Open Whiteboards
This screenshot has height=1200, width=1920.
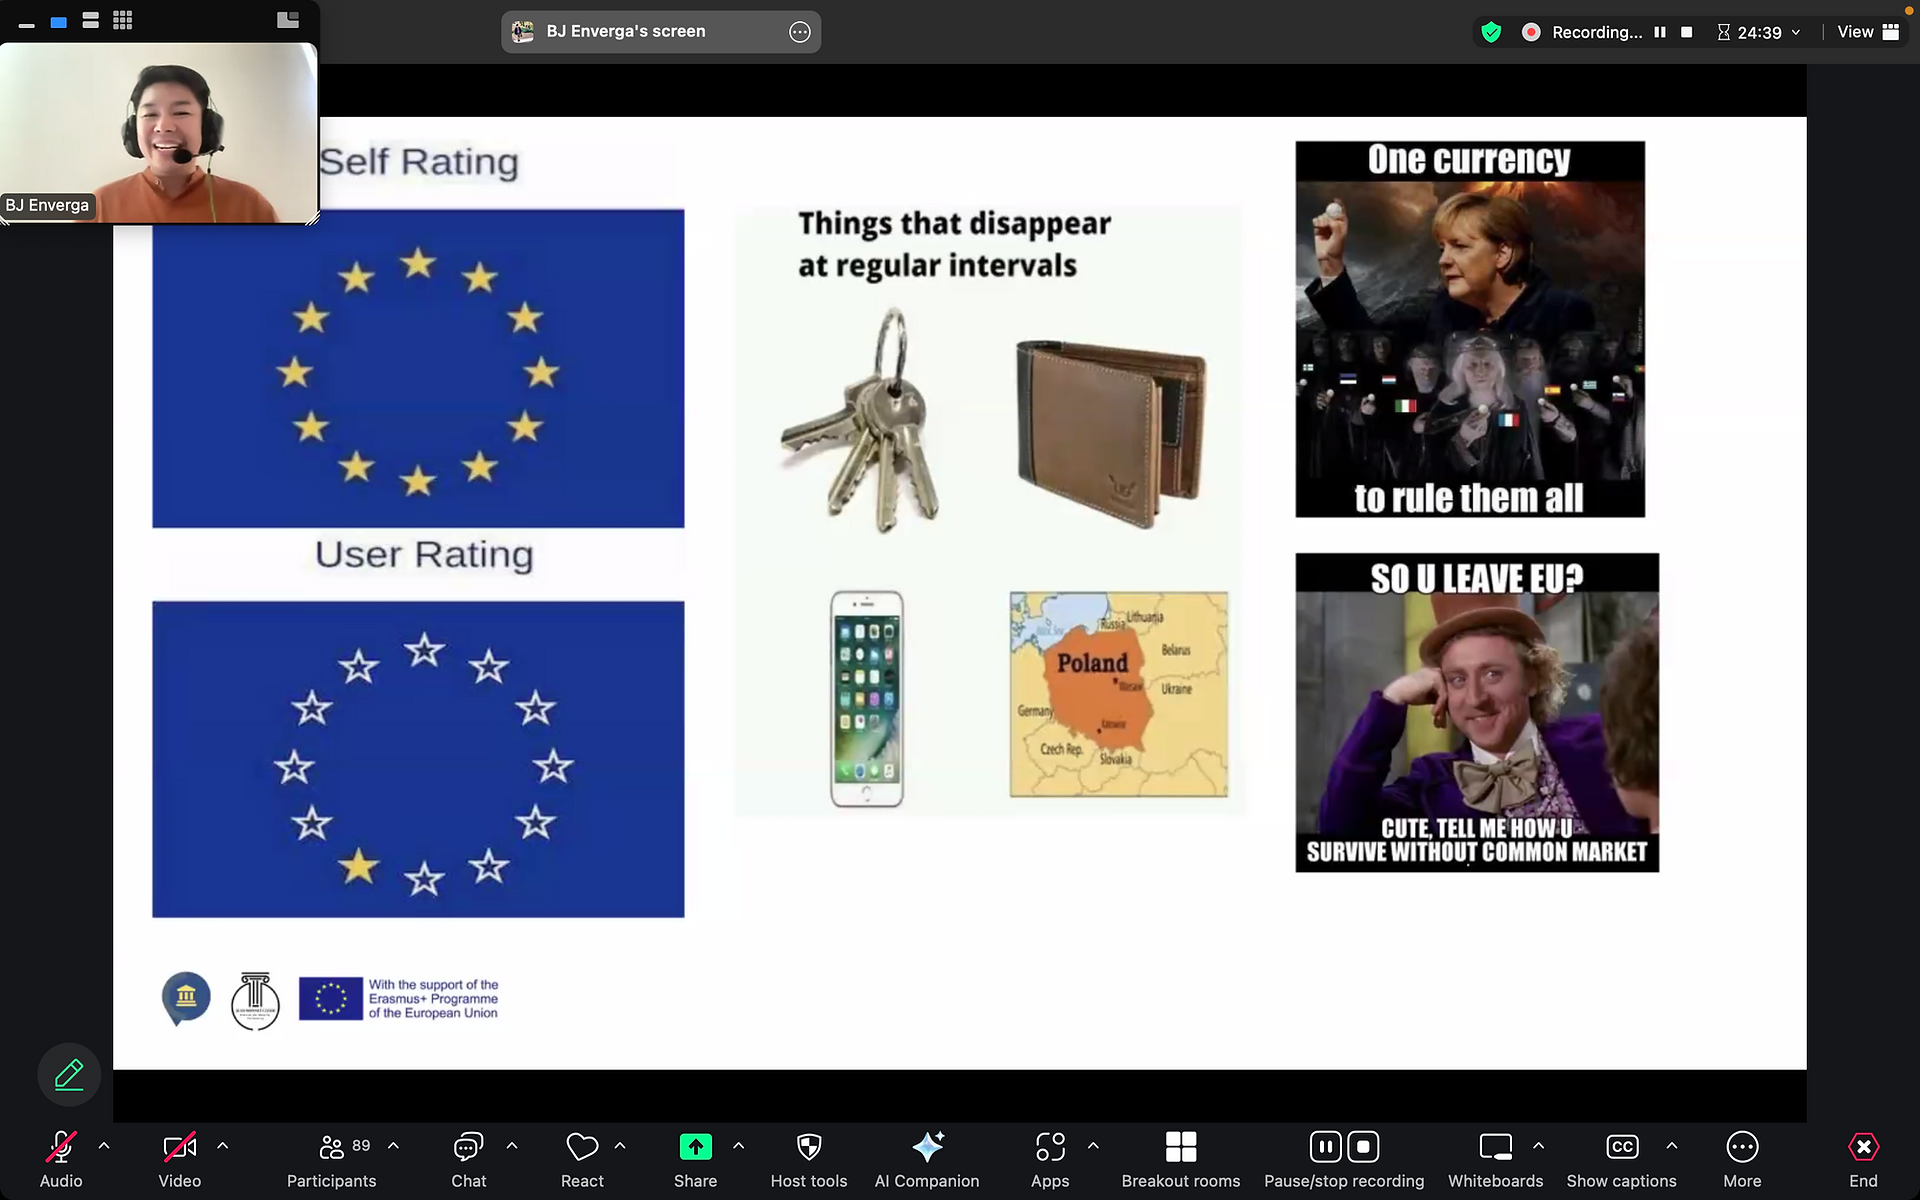click(1496, 1159)
